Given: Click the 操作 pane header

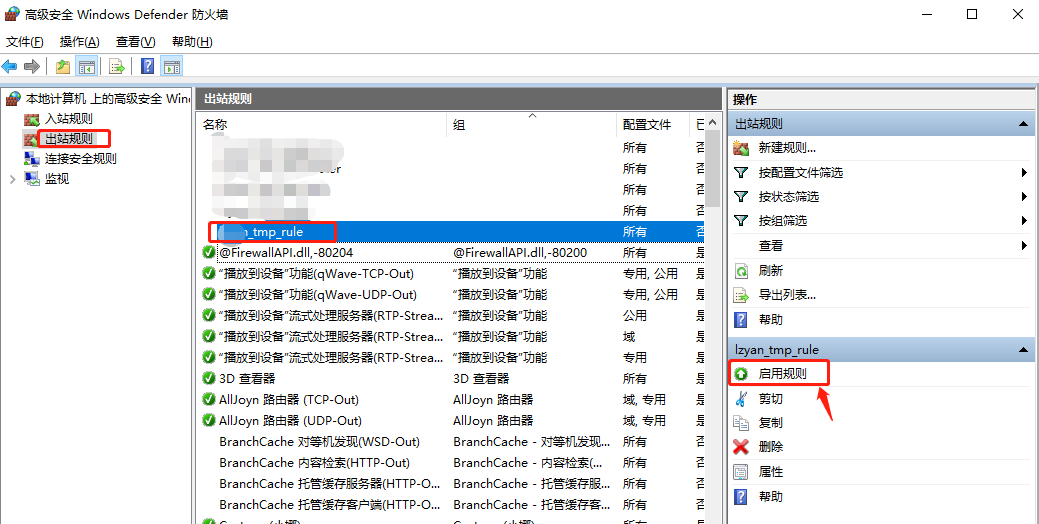Looking at the screenshot, I should [881, 99].
